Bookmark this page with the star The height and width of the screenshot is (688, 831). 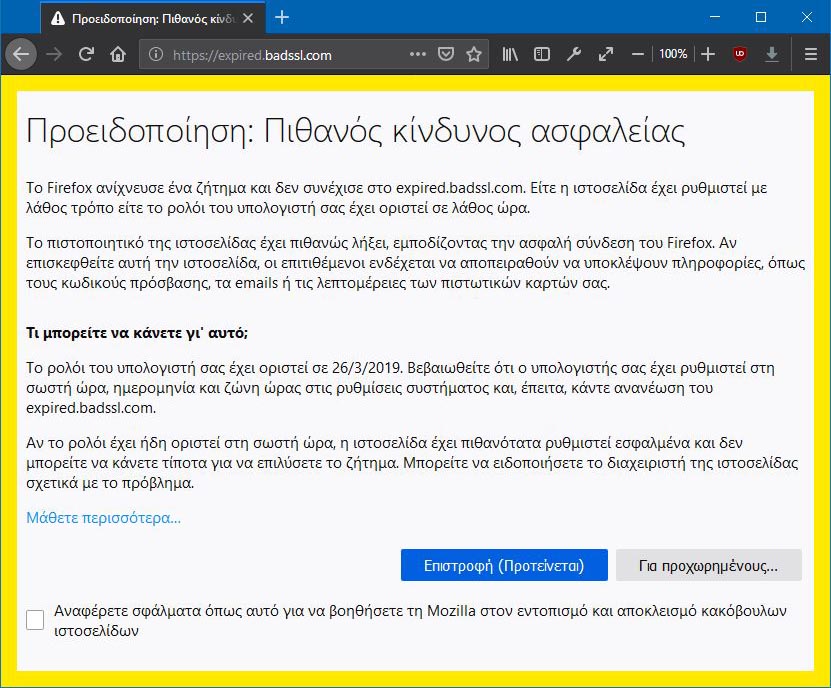click(x=474, y=54)
